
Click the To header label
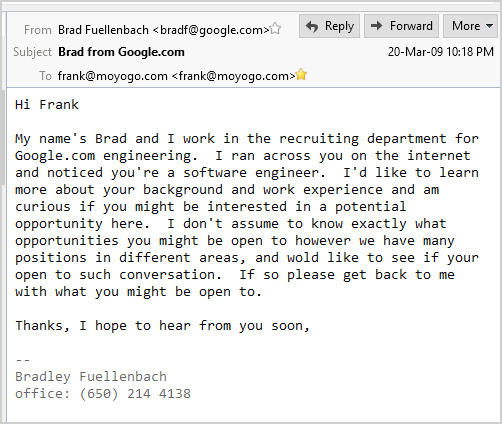(45, 76)
